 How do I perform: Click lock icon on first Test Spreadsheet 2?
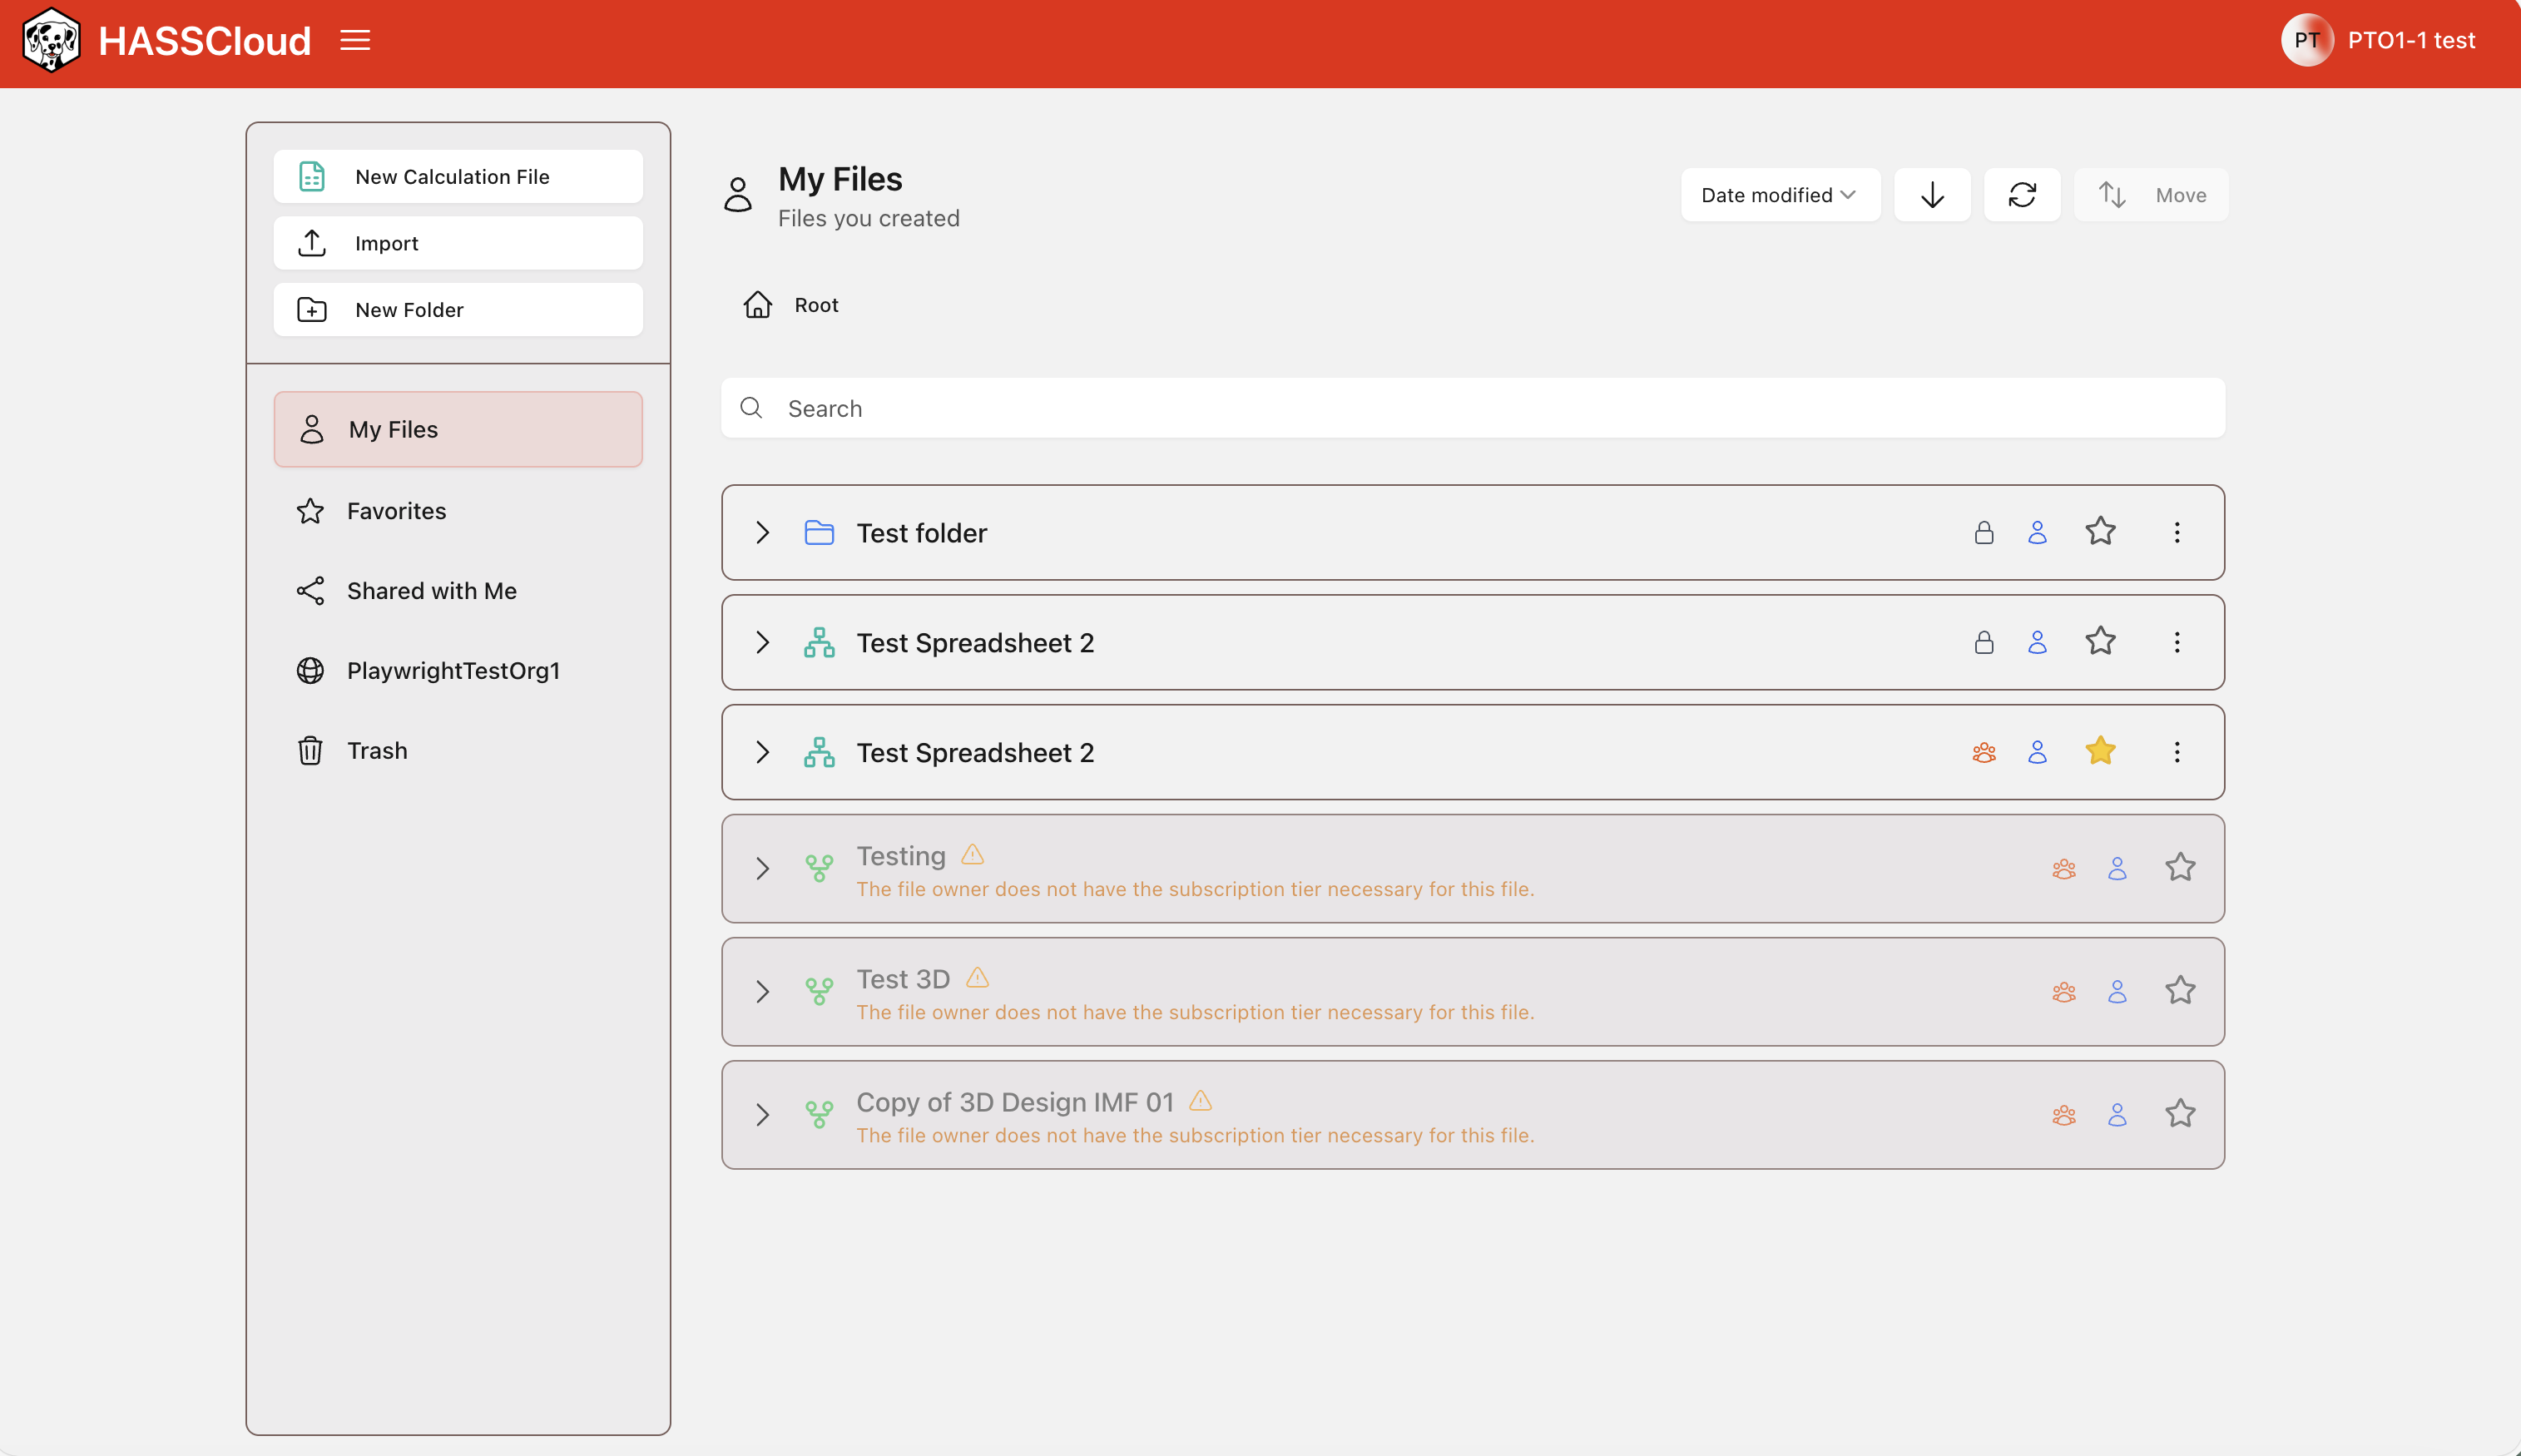1983,643
